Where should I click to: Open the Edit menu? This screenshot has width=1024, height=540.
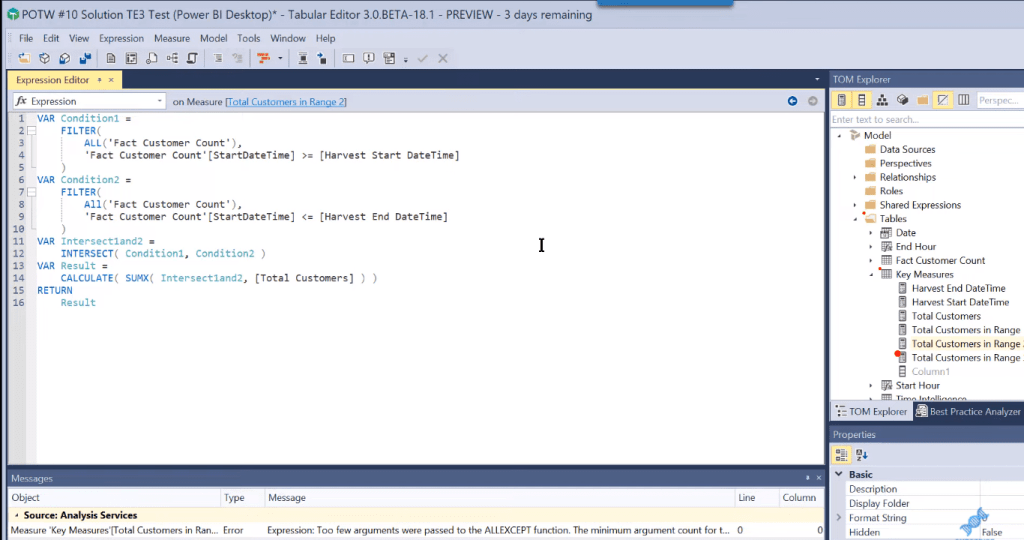point(51,39)
